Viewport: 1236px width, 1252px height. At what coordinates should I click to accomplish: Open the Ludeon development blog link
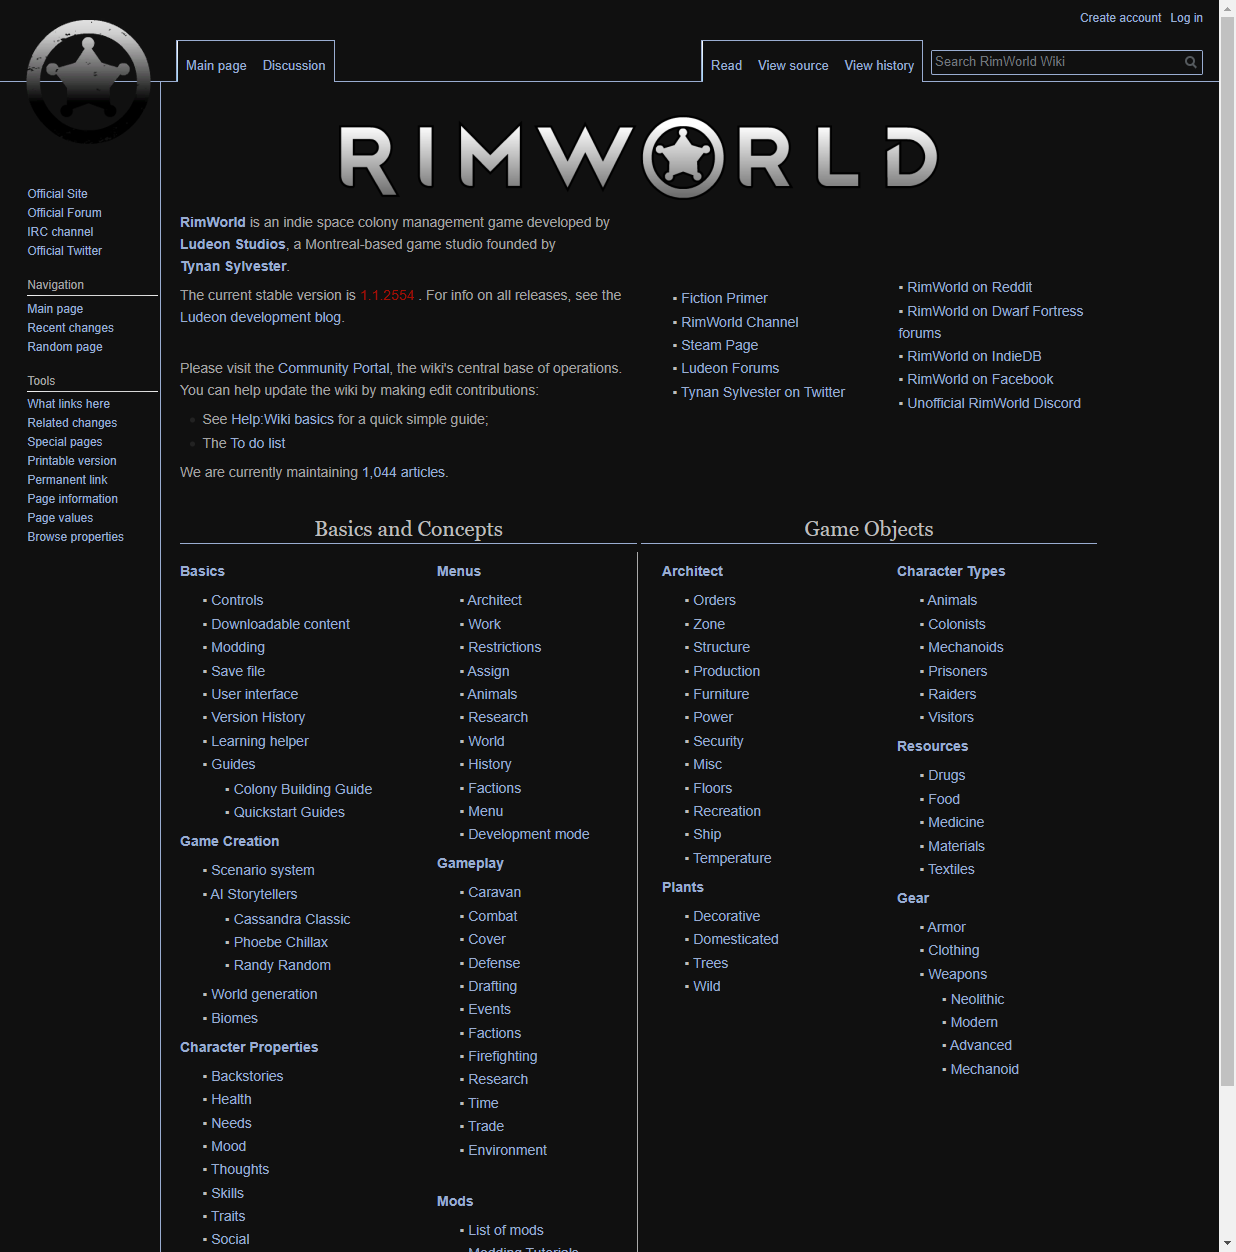coord(260,317)
